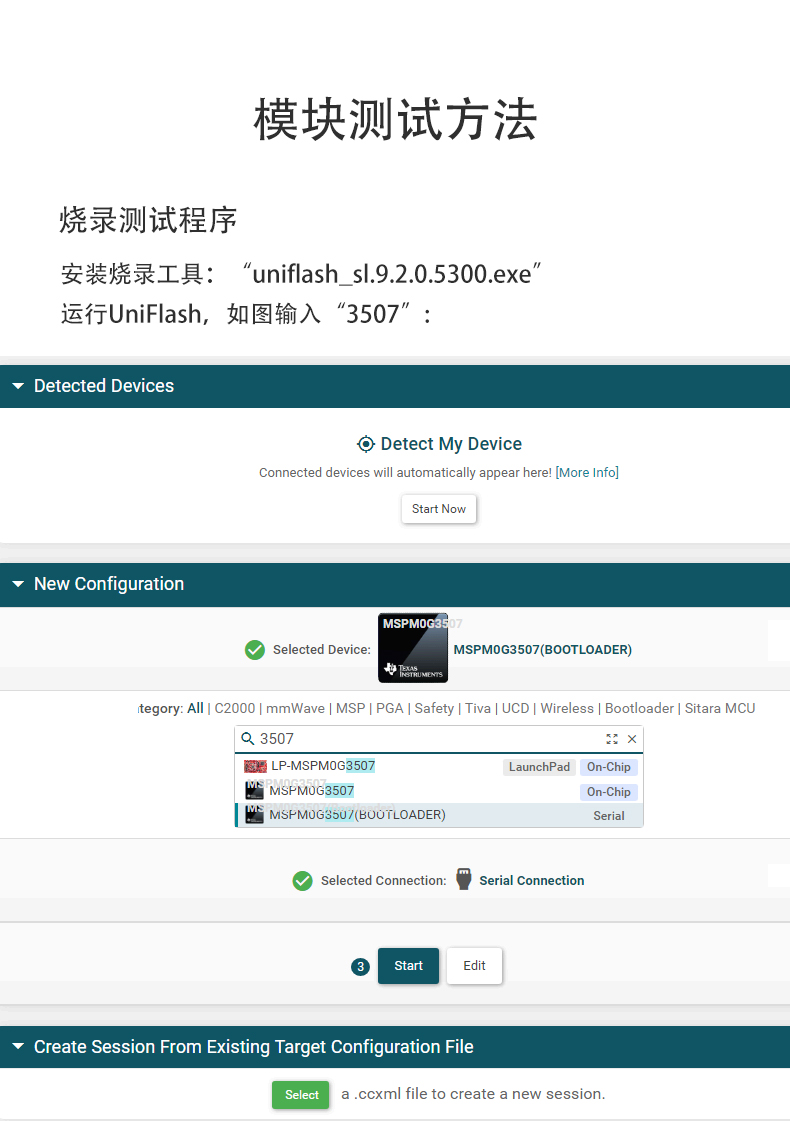Click the MSPM0G3507 chip thumbnail image
Image resolution: width=790 pixels, height=1121 pixels.
point(413,648)
